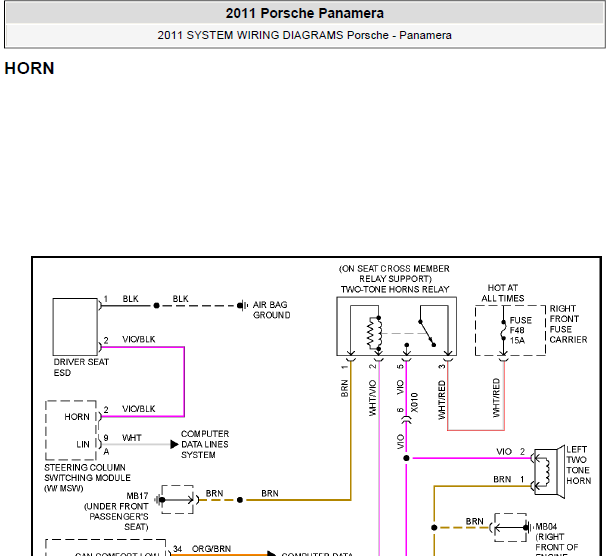Click the HOT AT ALL TIMES label
This screenshot has height=556, width=611.
pos(503,293)
